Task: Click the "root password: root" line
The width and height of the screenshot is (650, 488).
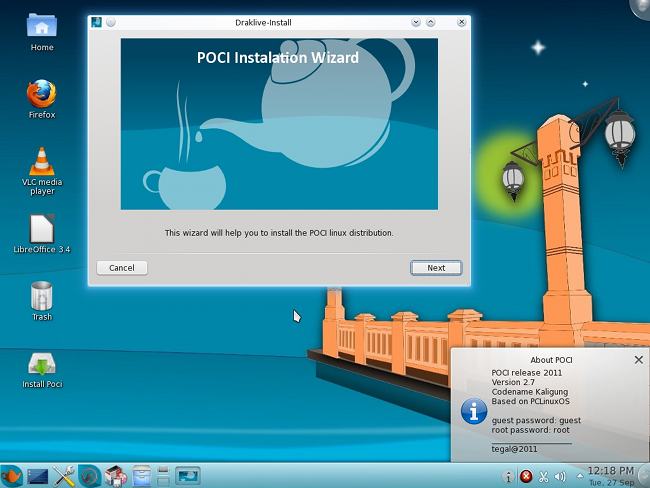Action: tap(531, 430)
